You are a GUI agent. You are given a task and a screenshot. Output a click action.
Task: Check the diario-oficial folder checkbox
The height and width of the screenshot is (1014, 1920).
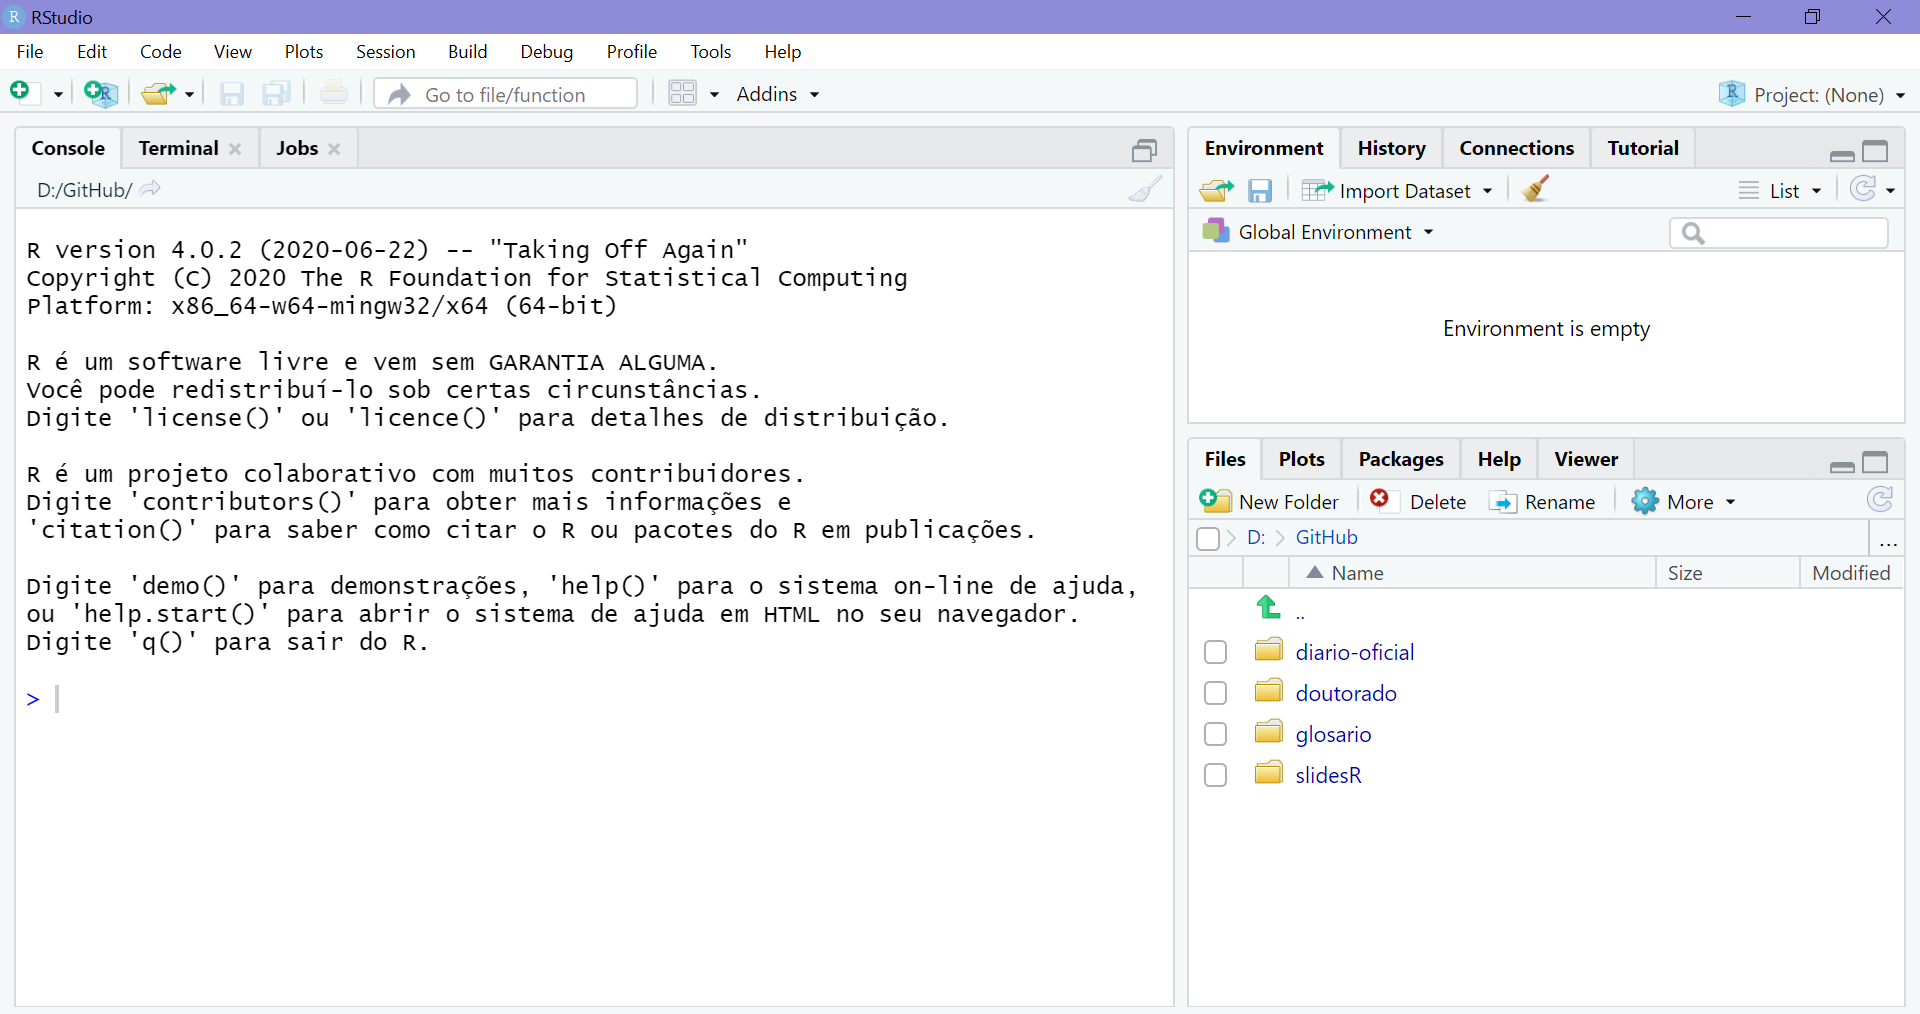1215,652
